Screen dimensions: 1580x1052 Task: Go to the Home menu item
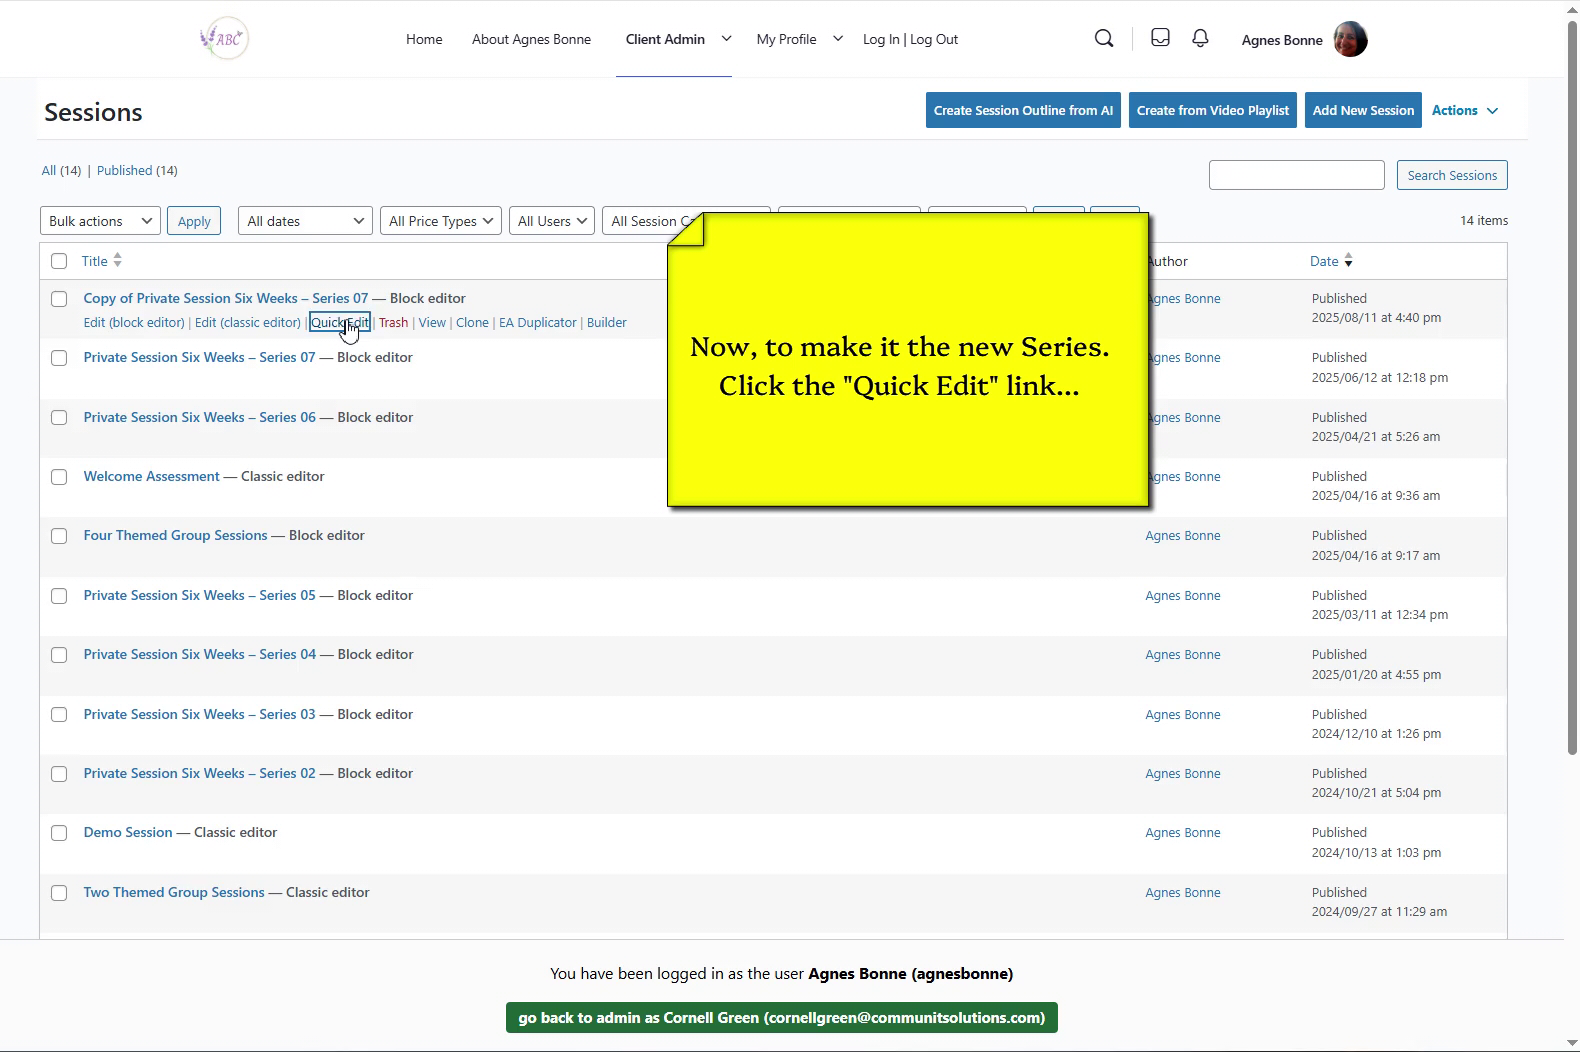424,39
